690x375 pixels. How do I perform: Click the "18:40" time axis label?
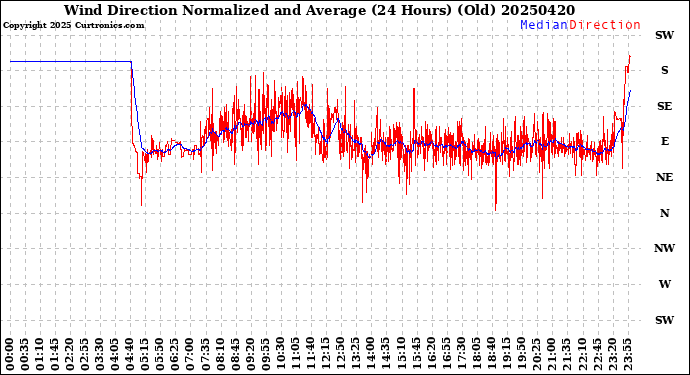[491, 354]
